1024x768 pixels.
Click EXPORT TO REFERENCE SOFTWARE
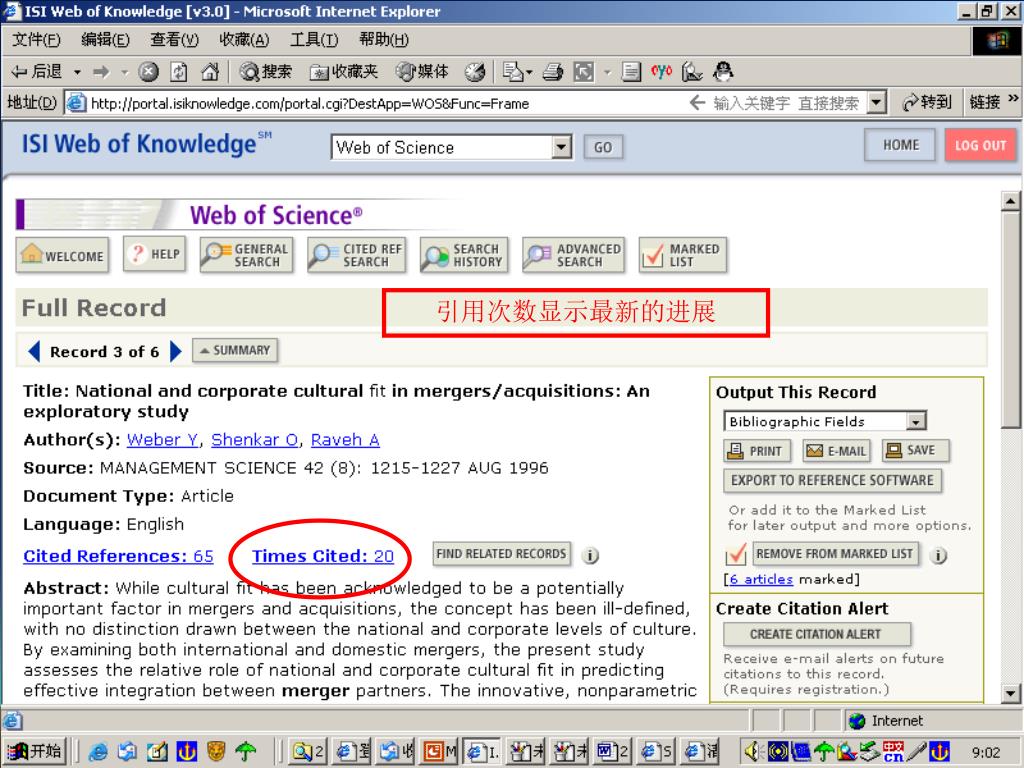(x=832, y=481)
